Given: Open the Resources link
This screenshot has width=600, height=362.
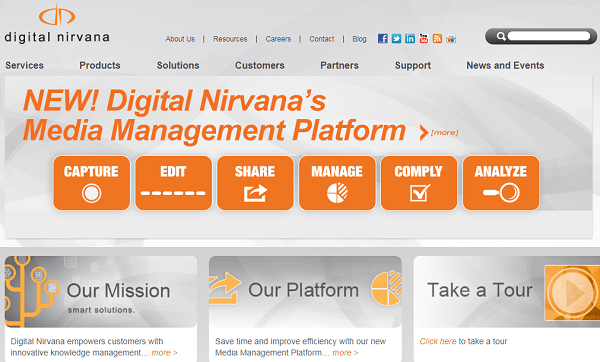Looking at the screenshot, I should (230, 39).
